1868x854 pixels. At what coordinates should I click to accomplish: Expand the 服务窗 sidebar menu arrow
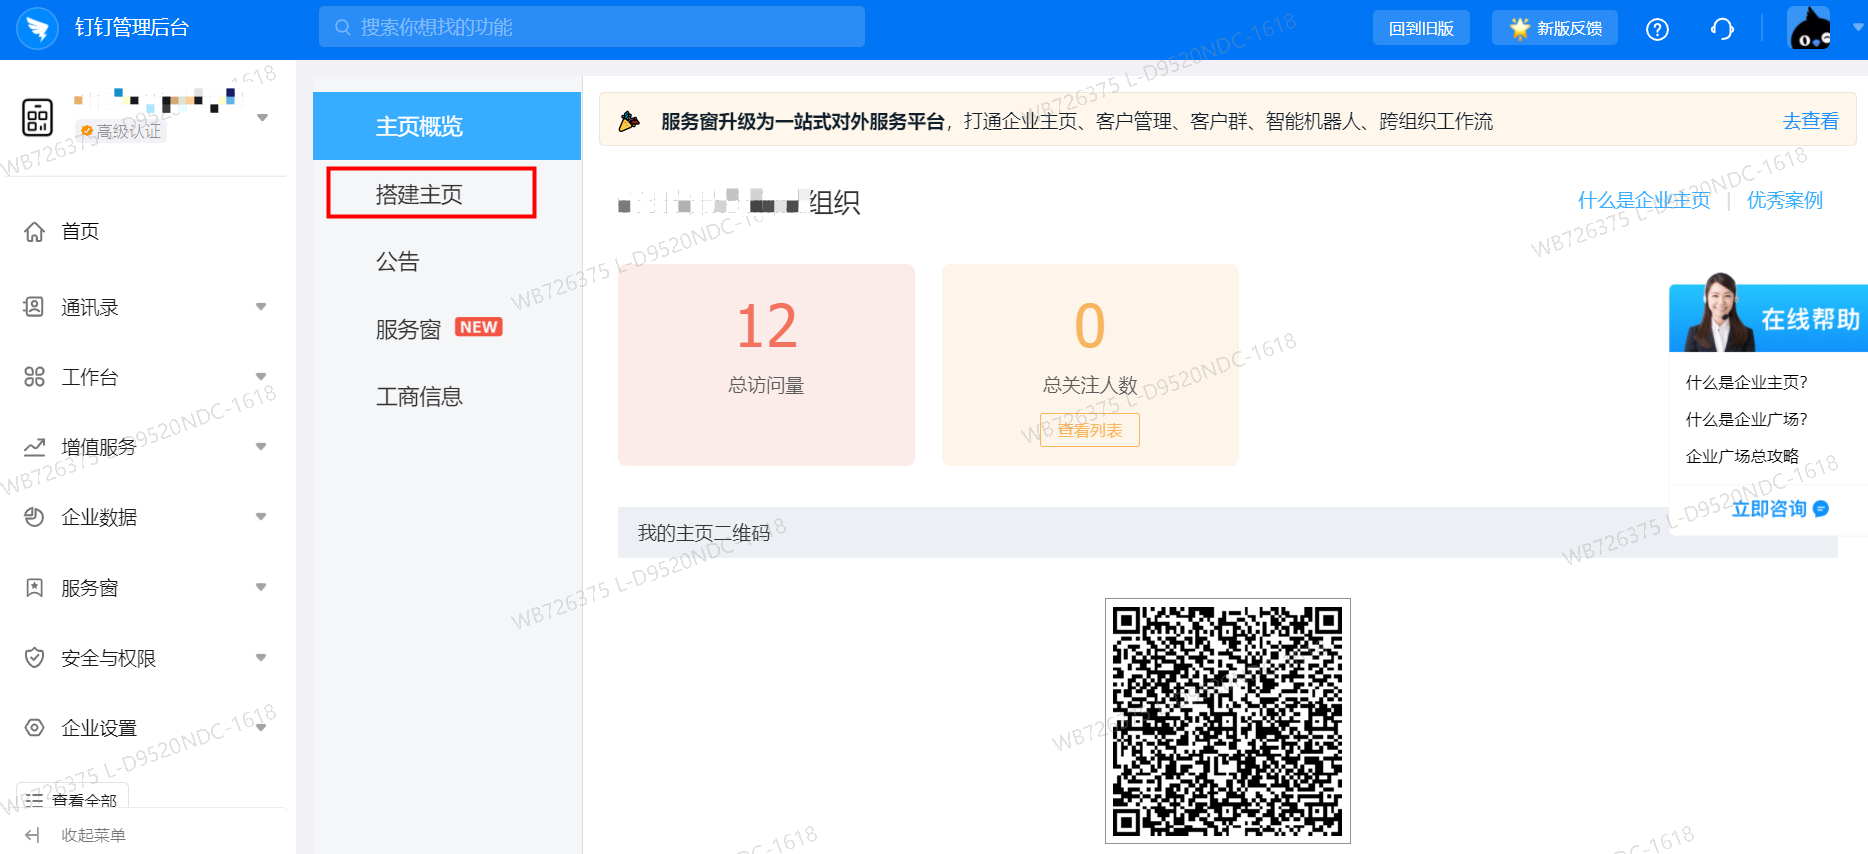pyautogui.click(x=261, y=588)
